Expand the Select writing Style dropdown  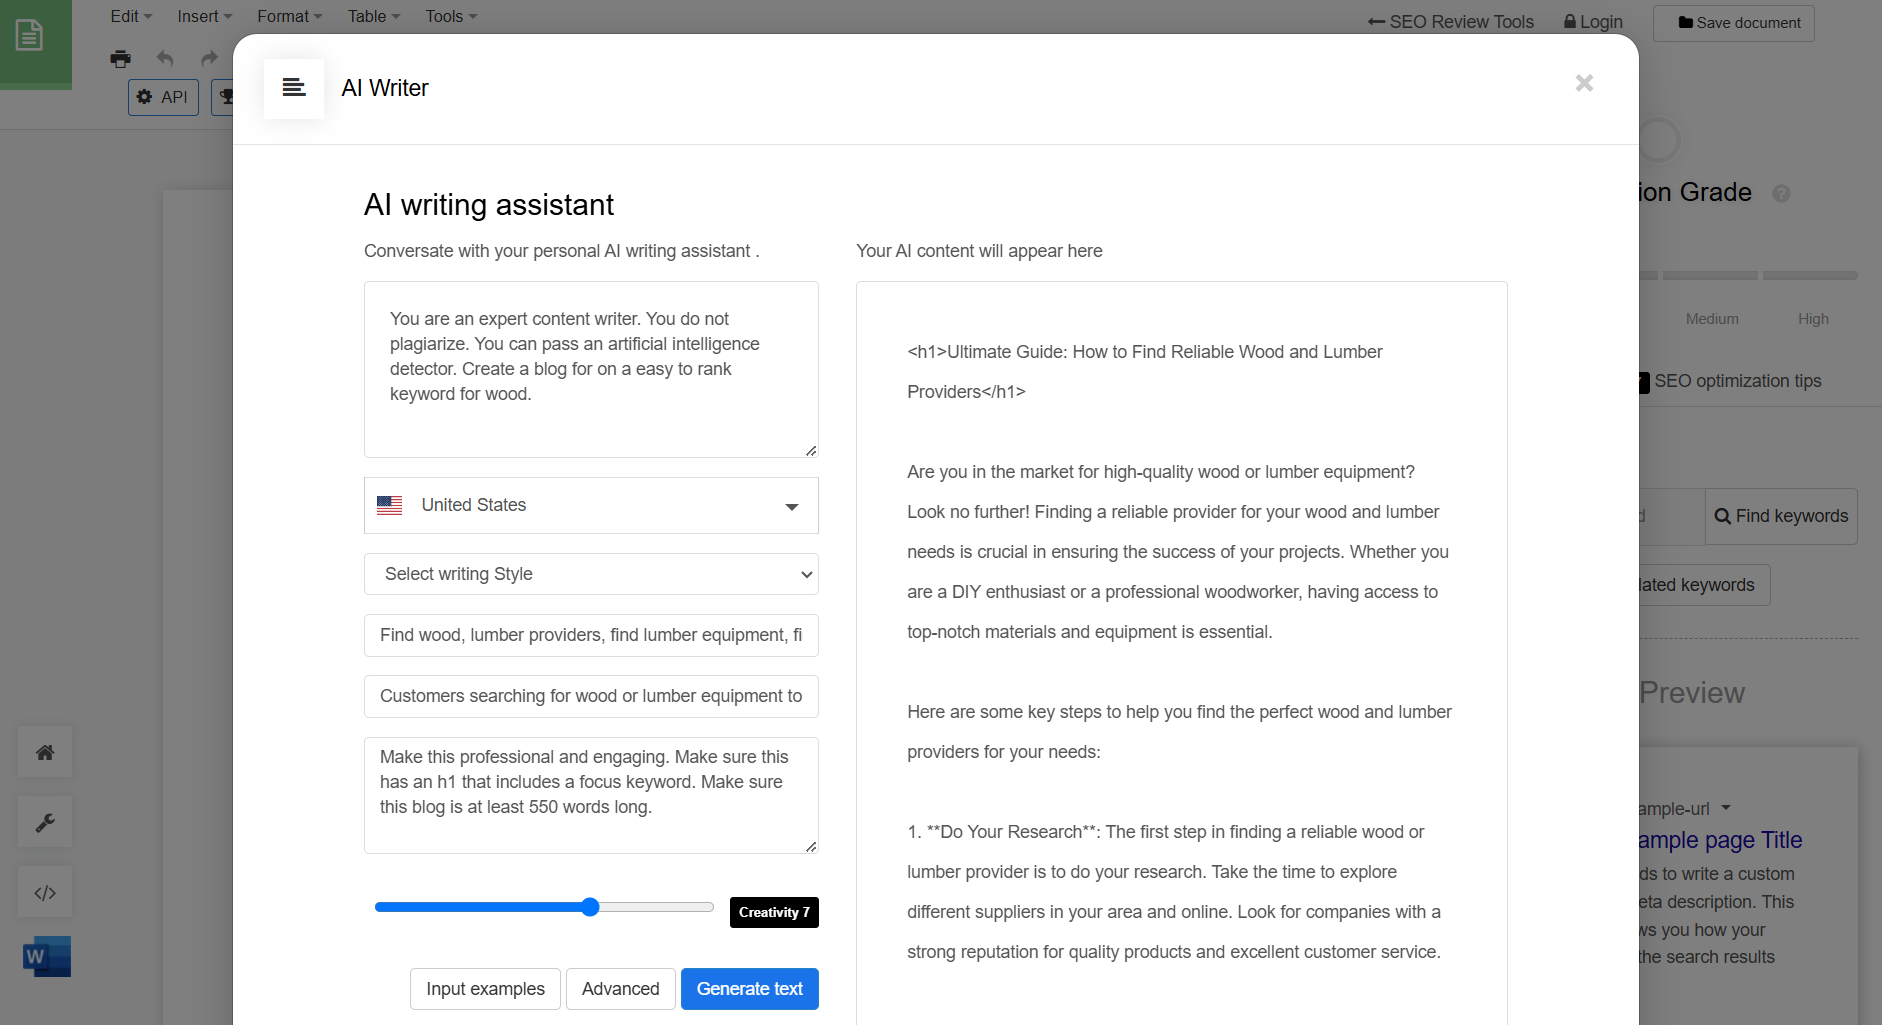pos(591,574)
